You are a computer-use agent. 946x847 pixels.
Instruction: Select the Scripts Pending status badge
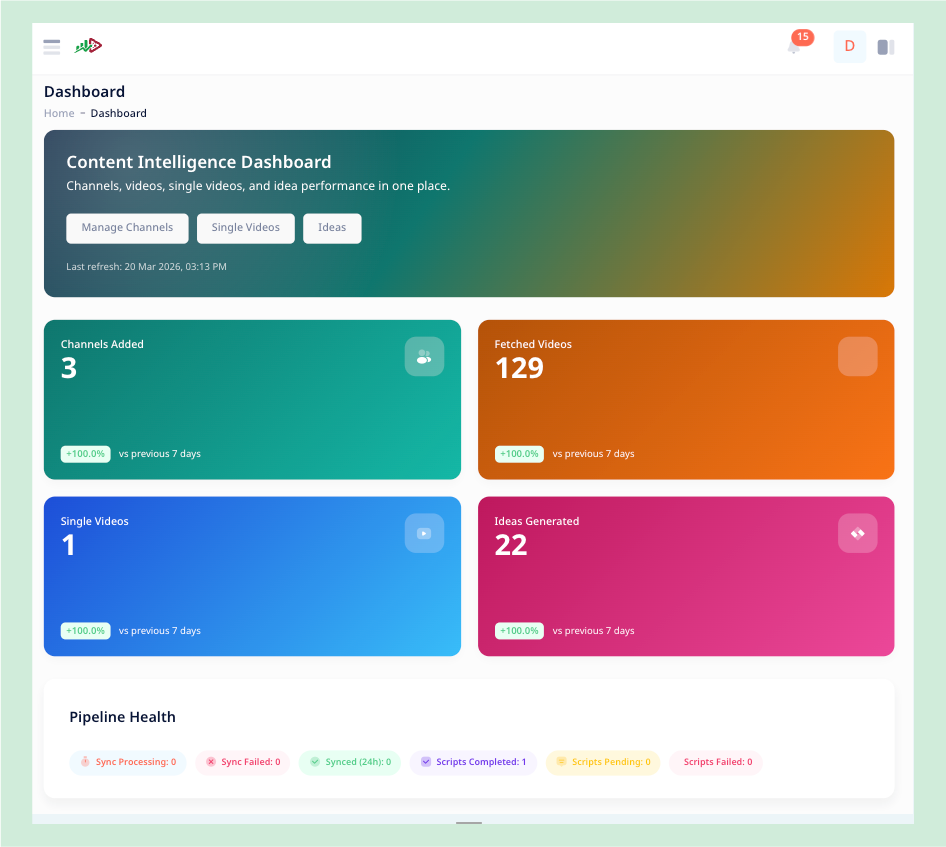click(603, 762)
